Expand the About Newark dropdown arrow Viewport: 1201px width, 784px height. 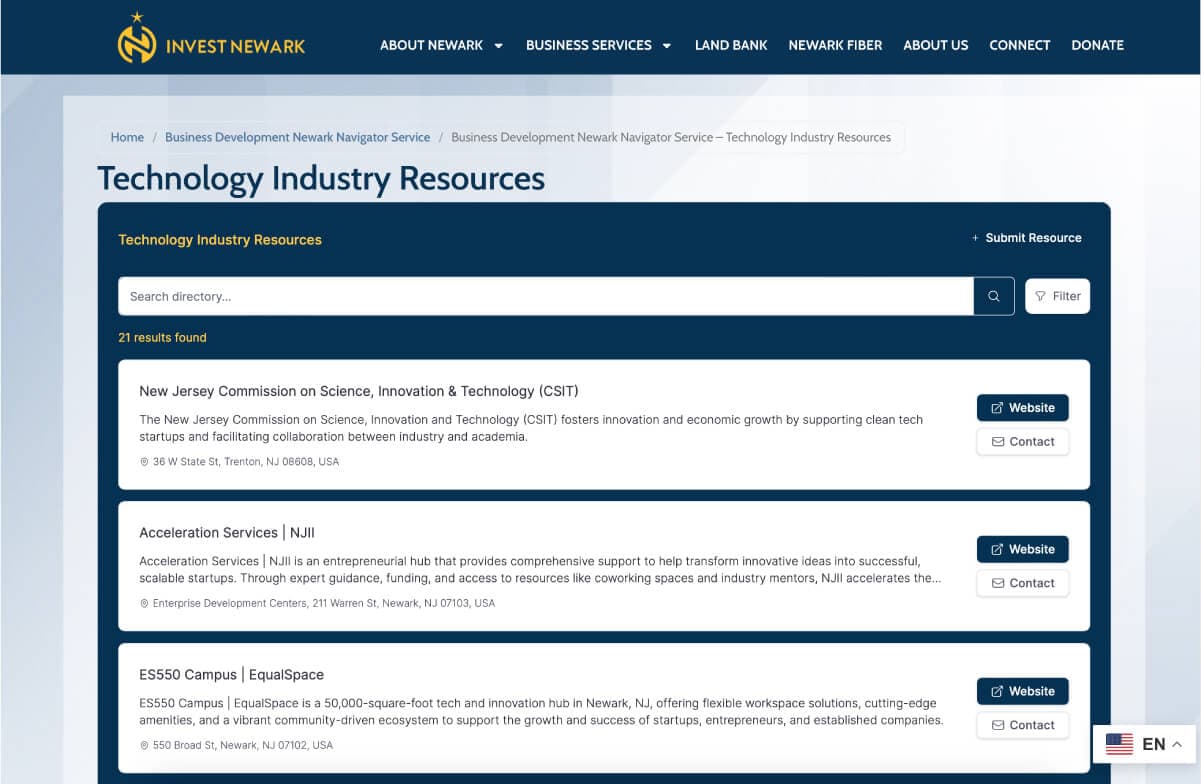[x=498, y=45]
